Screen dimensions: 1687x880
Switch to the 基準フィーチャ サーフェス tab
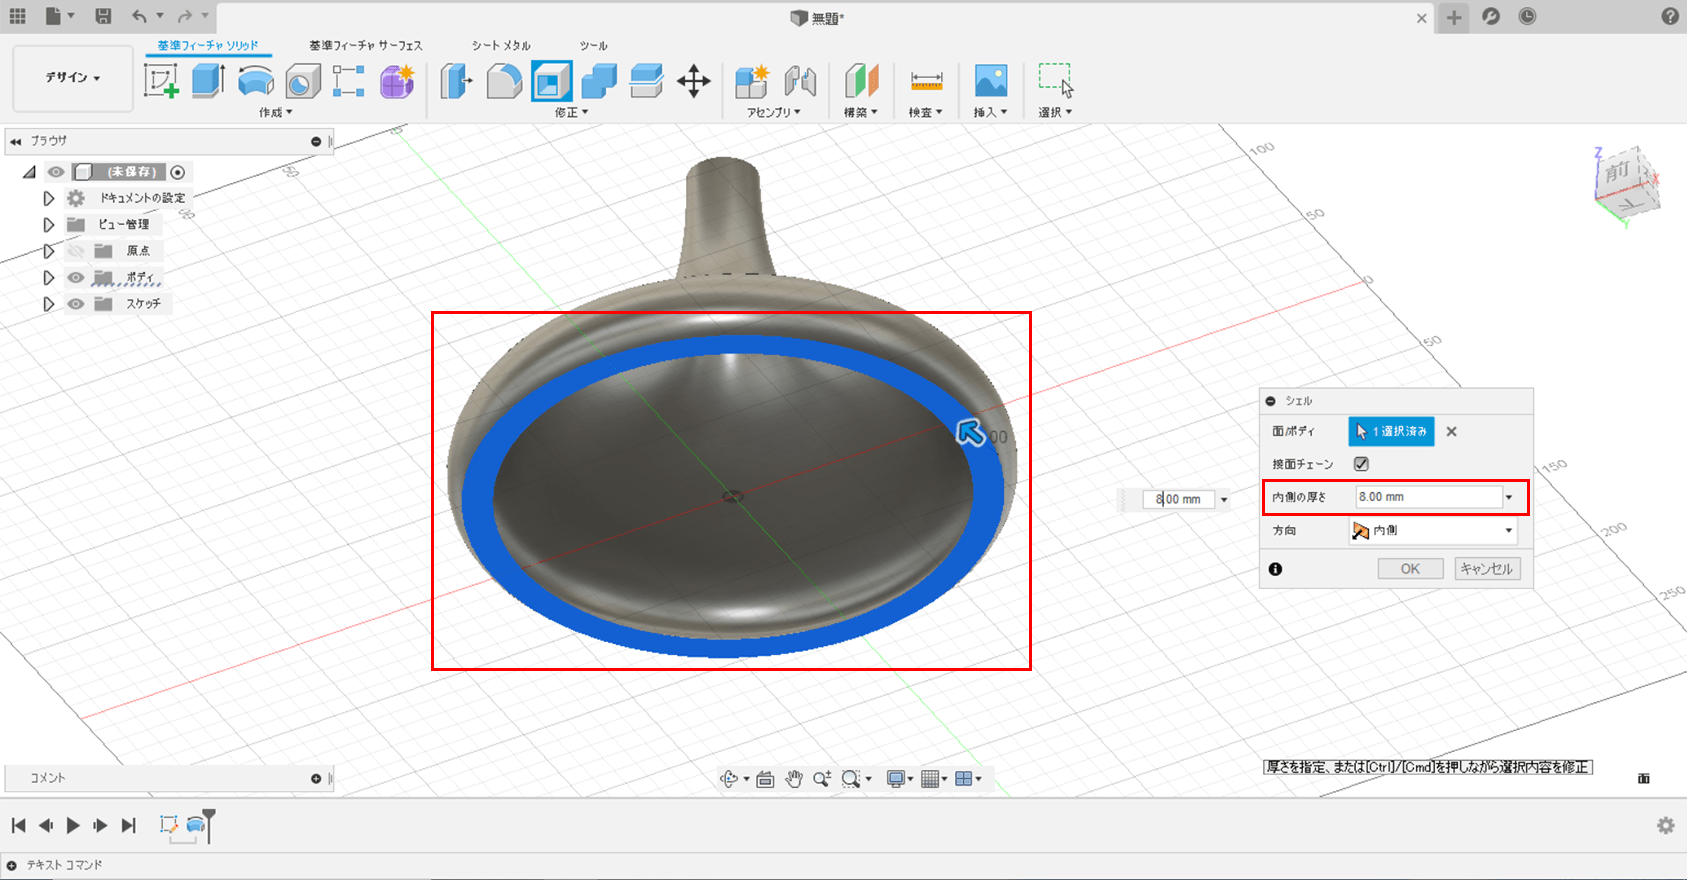pyautogui.click(x=365, y=46)
